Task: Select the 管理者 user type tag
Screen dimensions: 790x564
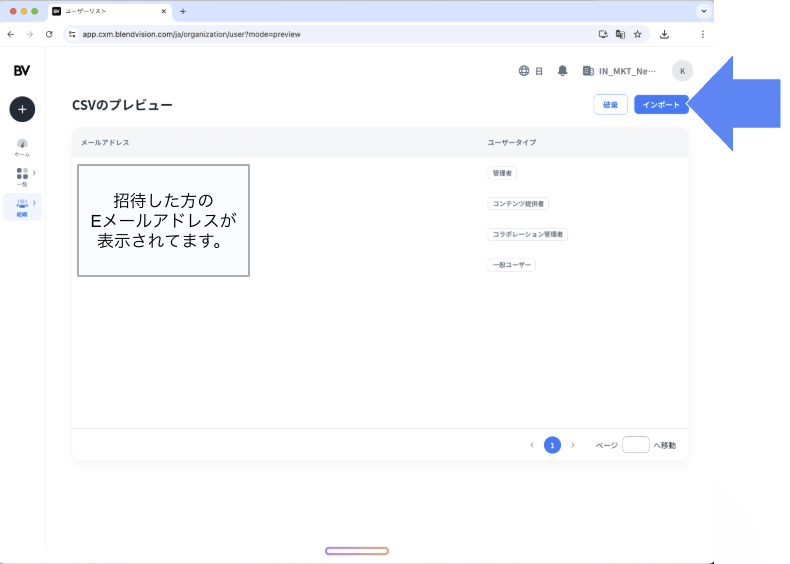Action: coord(502,173)
